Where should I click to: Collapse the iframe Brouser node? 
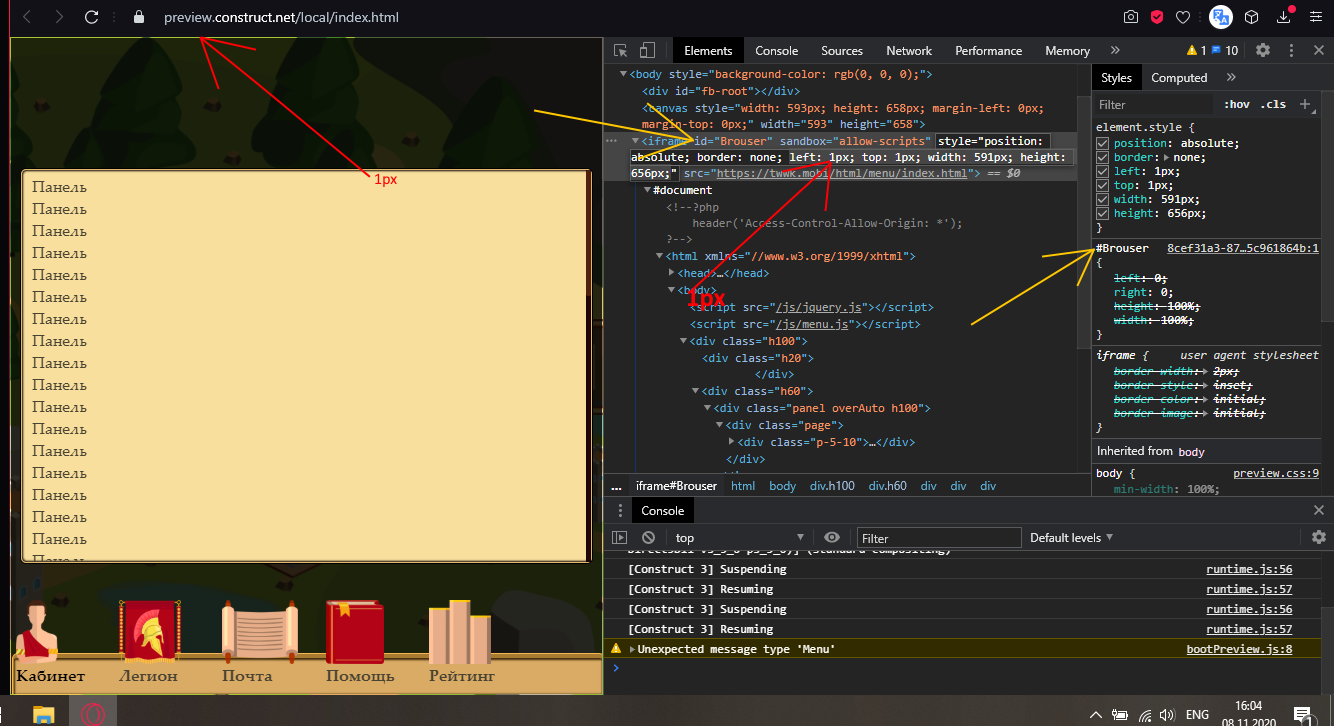pos(635,141)
